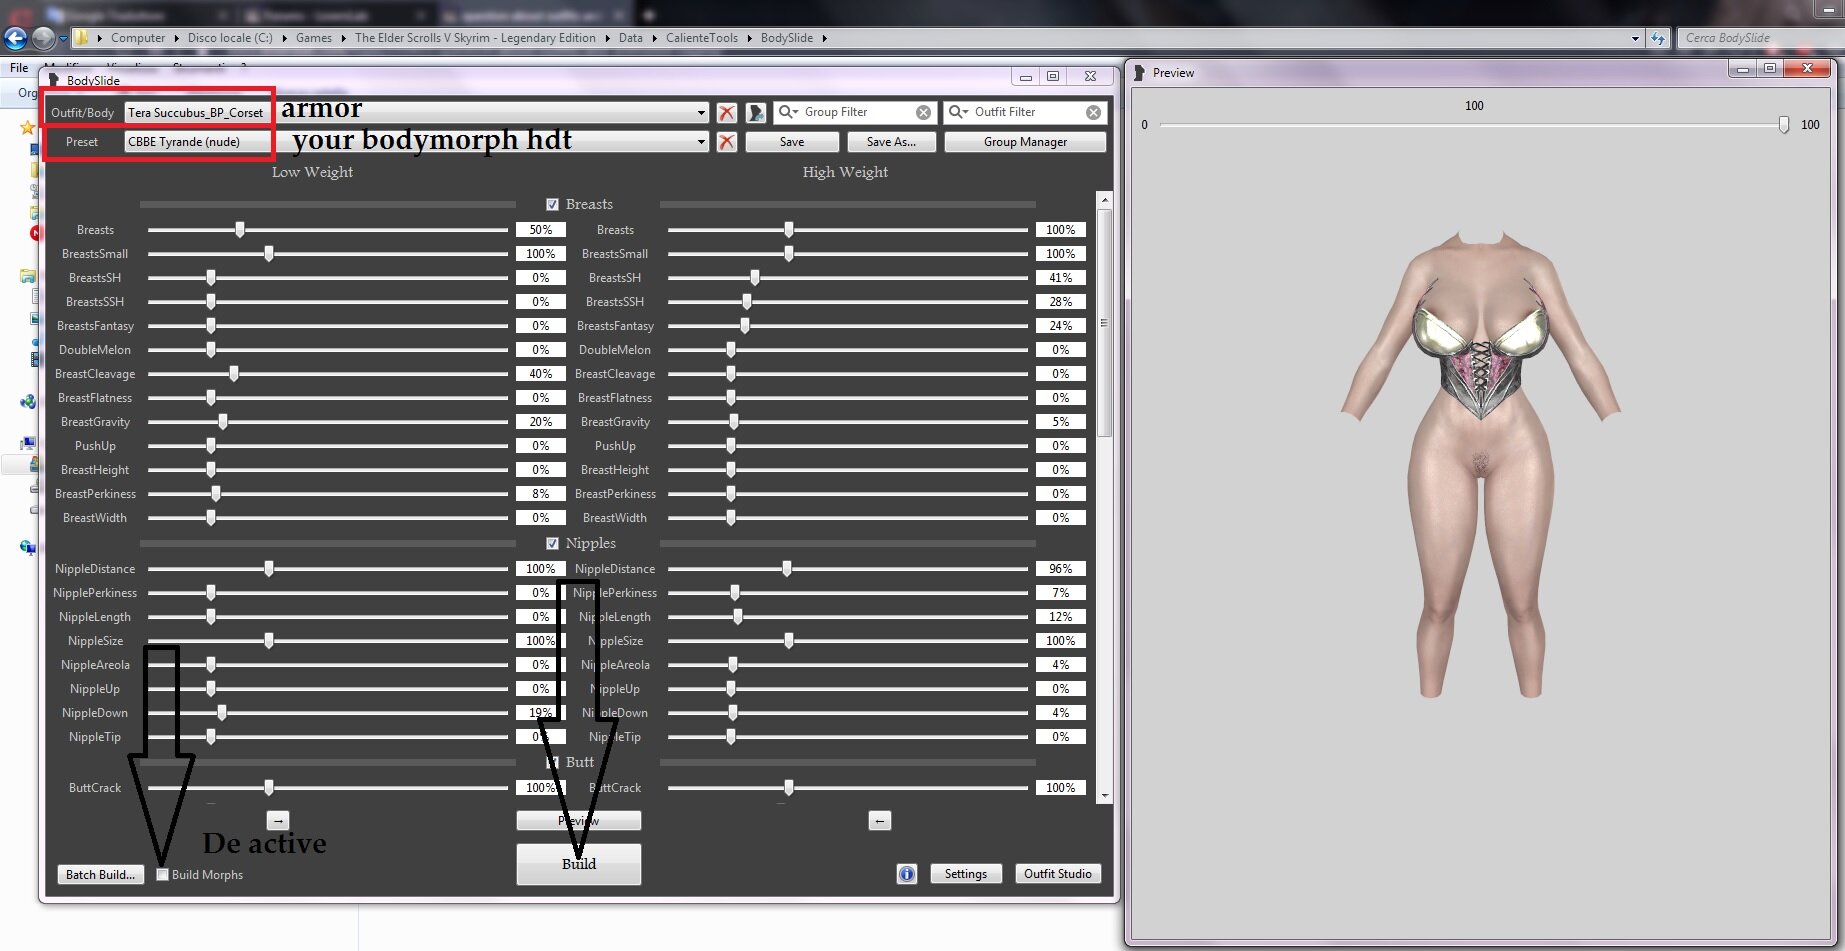Clear the Outfit Filter search field
Screen dimensions: 1845x951
[1093, 113]
